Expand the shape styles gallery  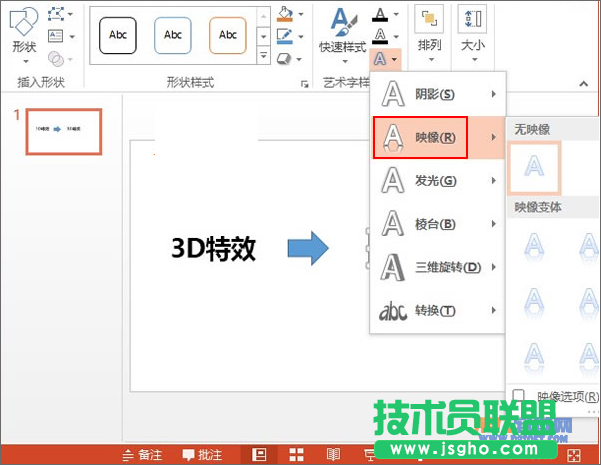point(263,55)
